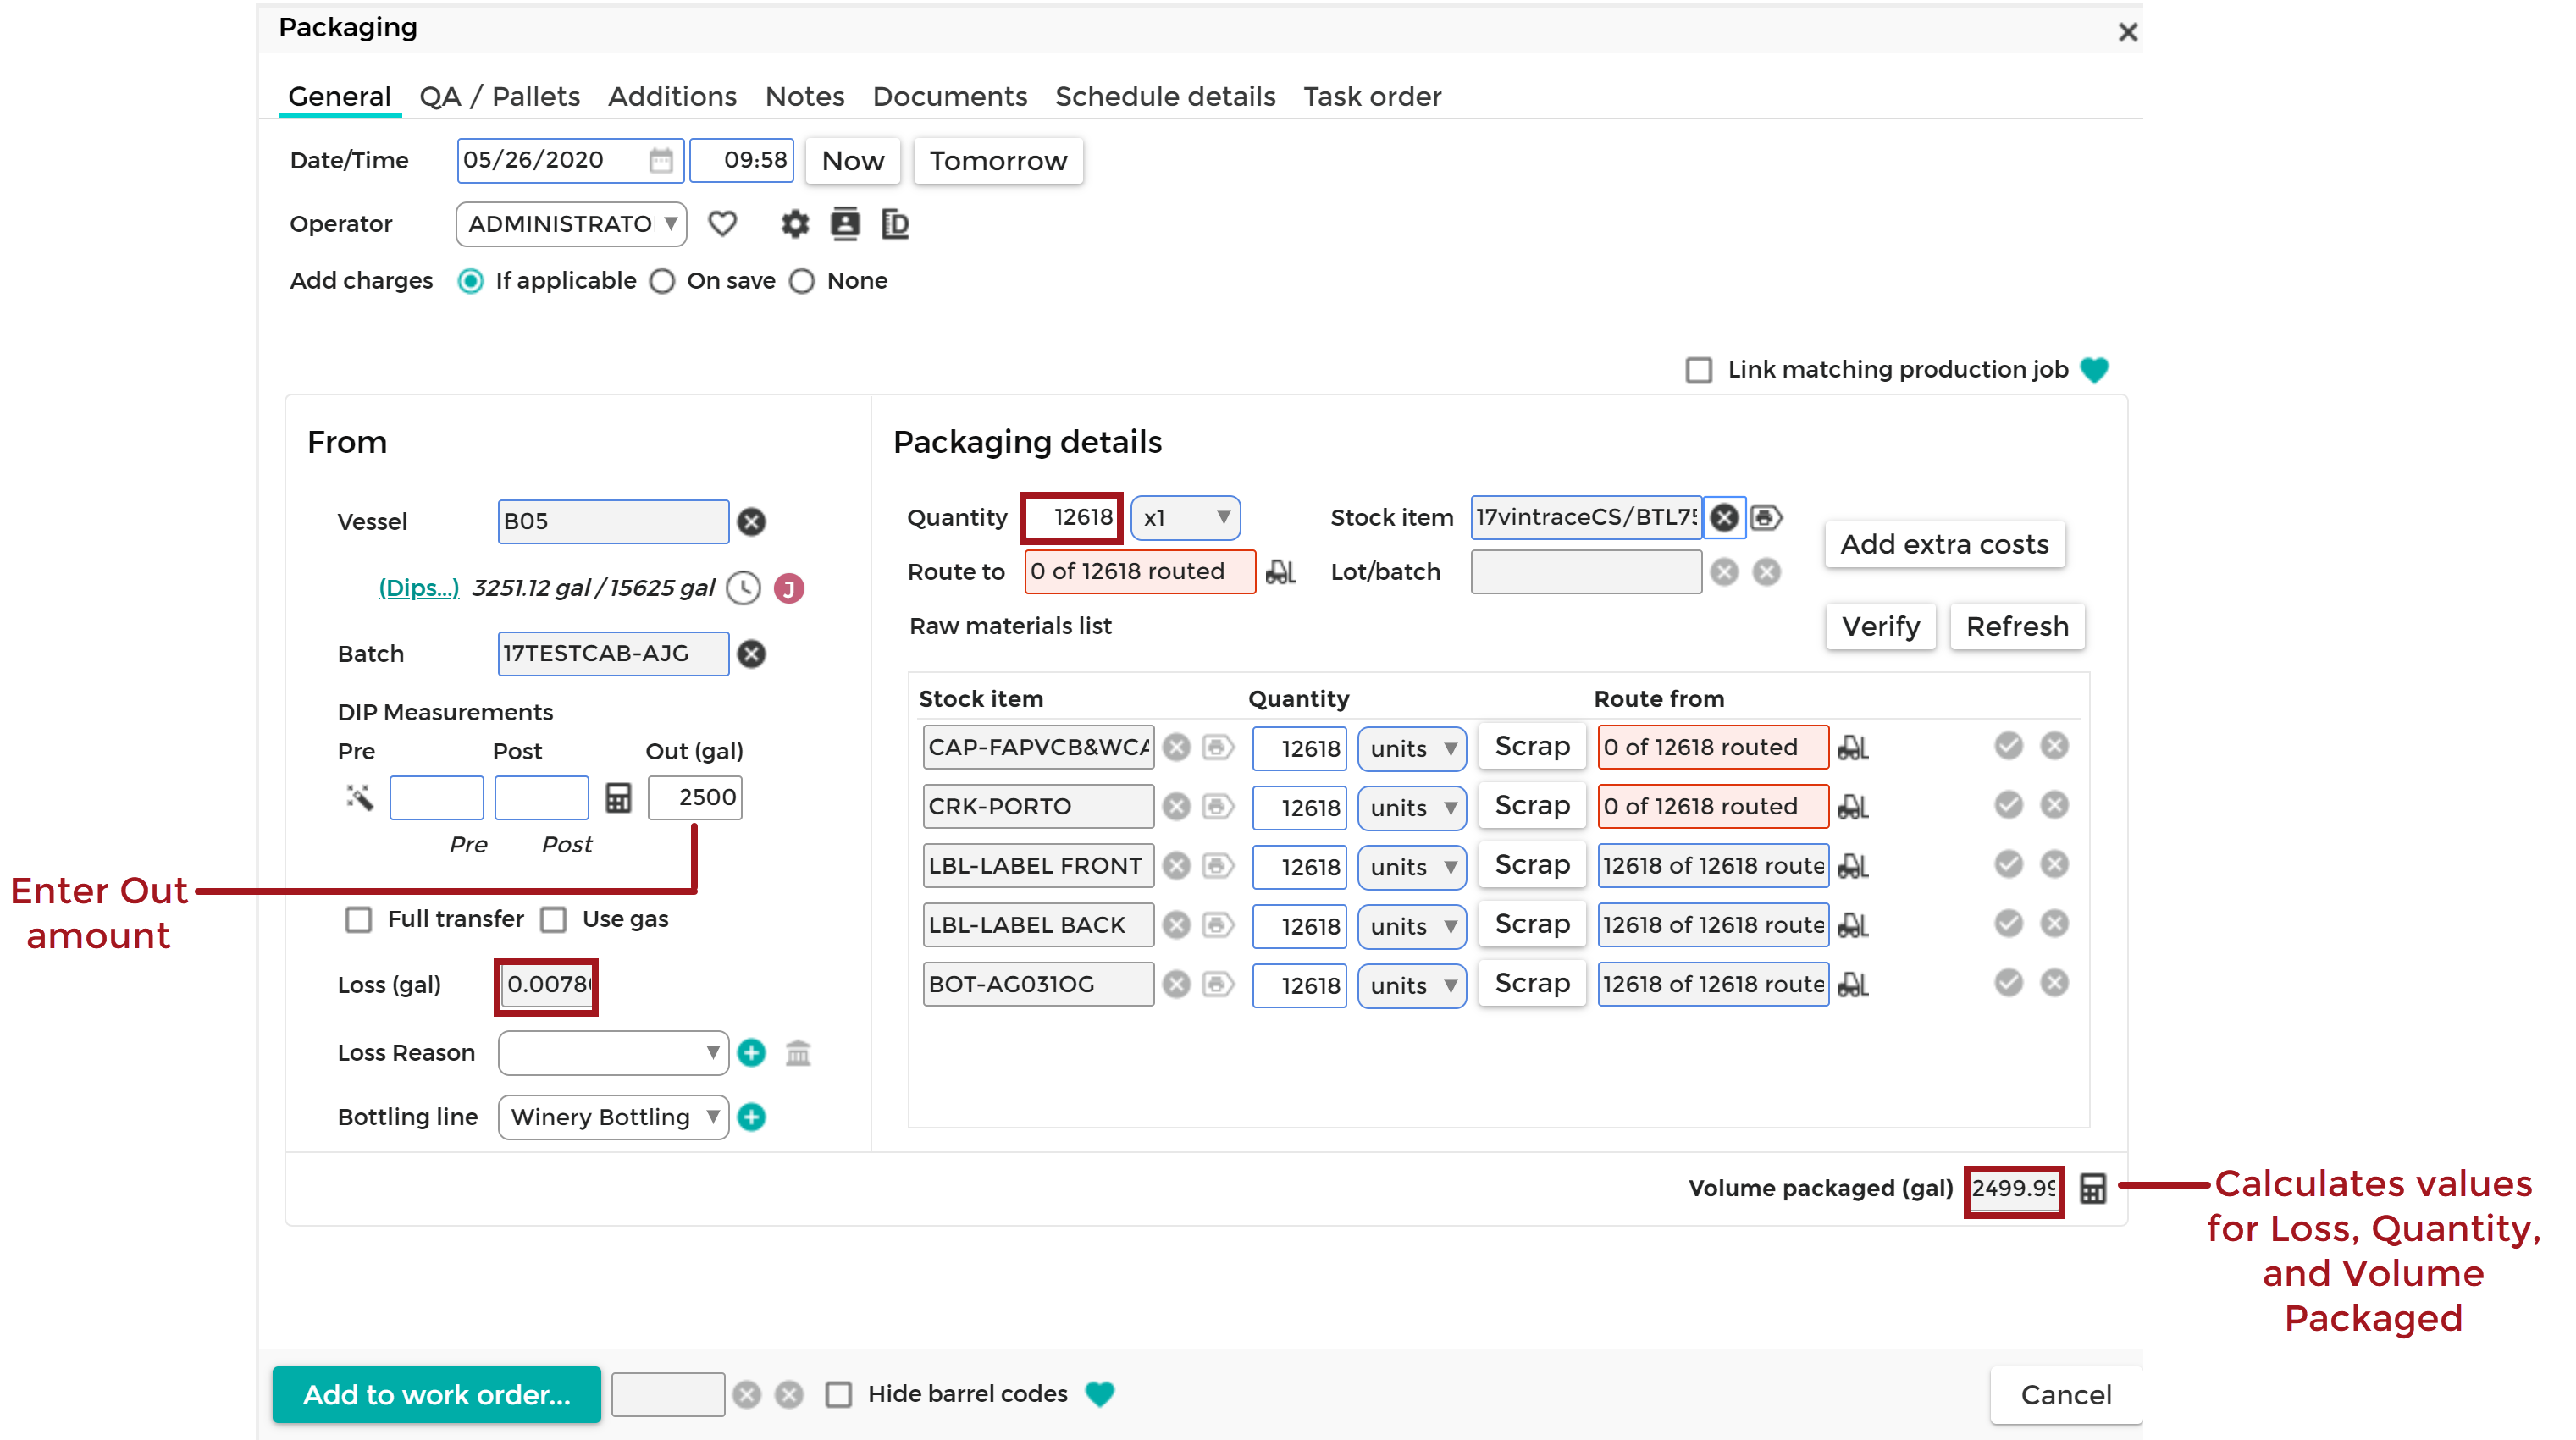Check Link matching production job
Screen dimensions: 2576x1440
point(1698,370)
